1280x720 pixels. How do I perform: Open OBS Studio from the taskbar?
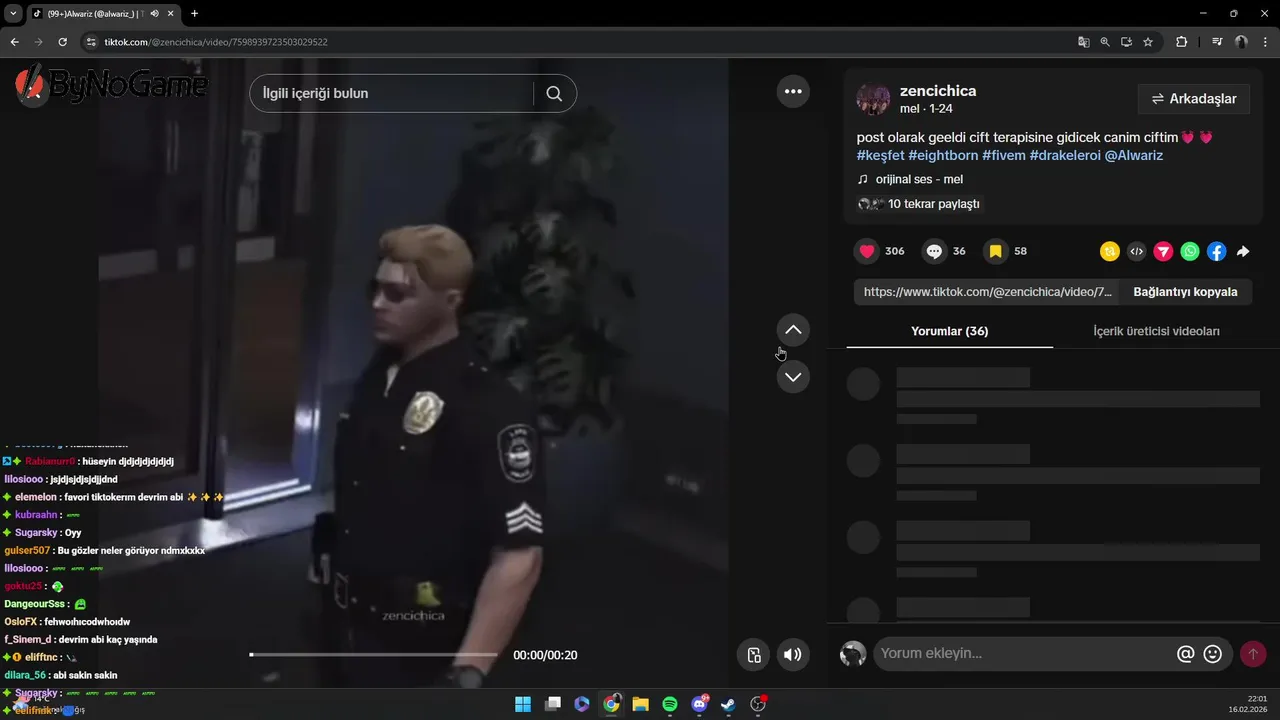click(x=758, y=704)
